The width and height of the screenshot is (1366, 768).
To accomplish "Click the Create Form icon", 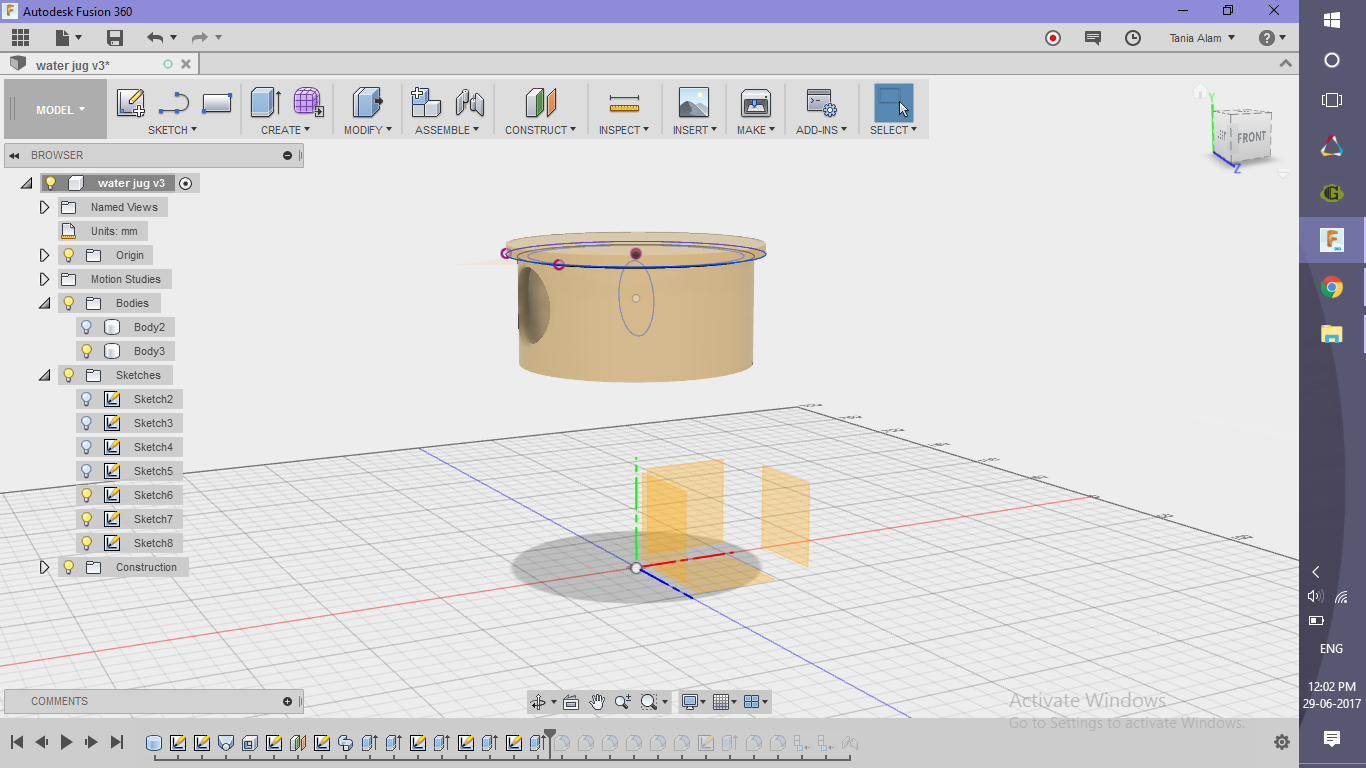I will 308,103.
